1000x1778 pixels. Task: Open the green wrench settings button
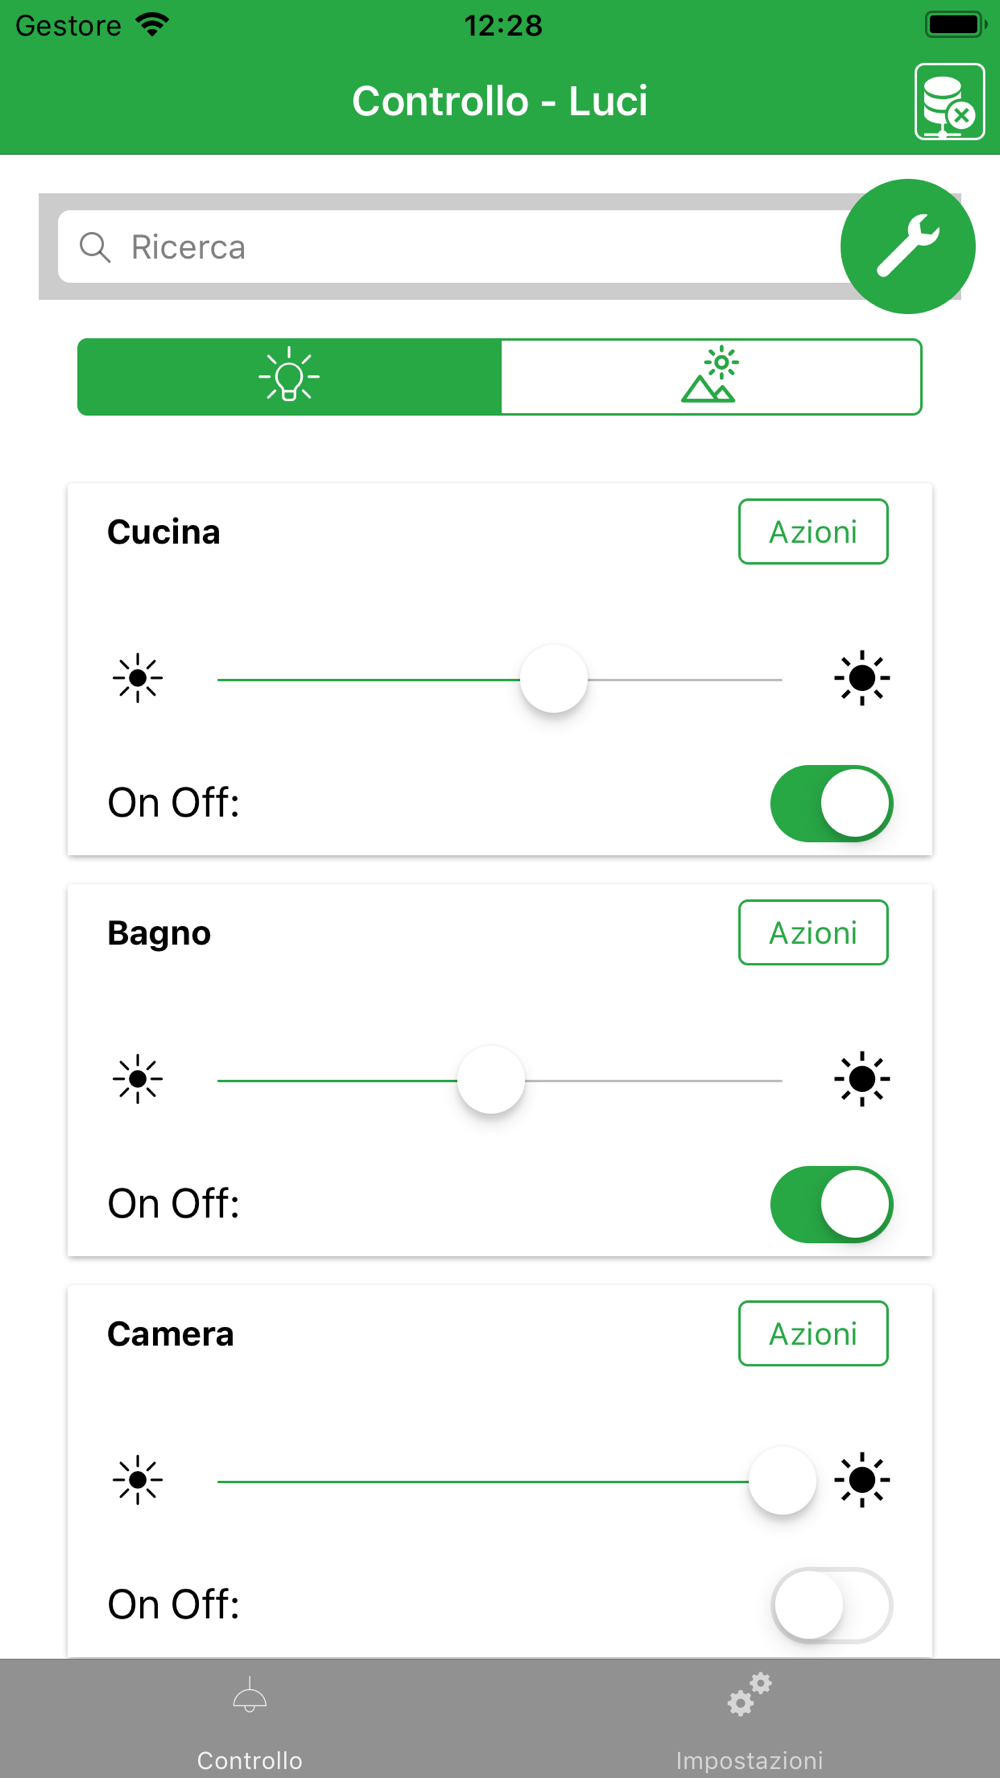908,246
